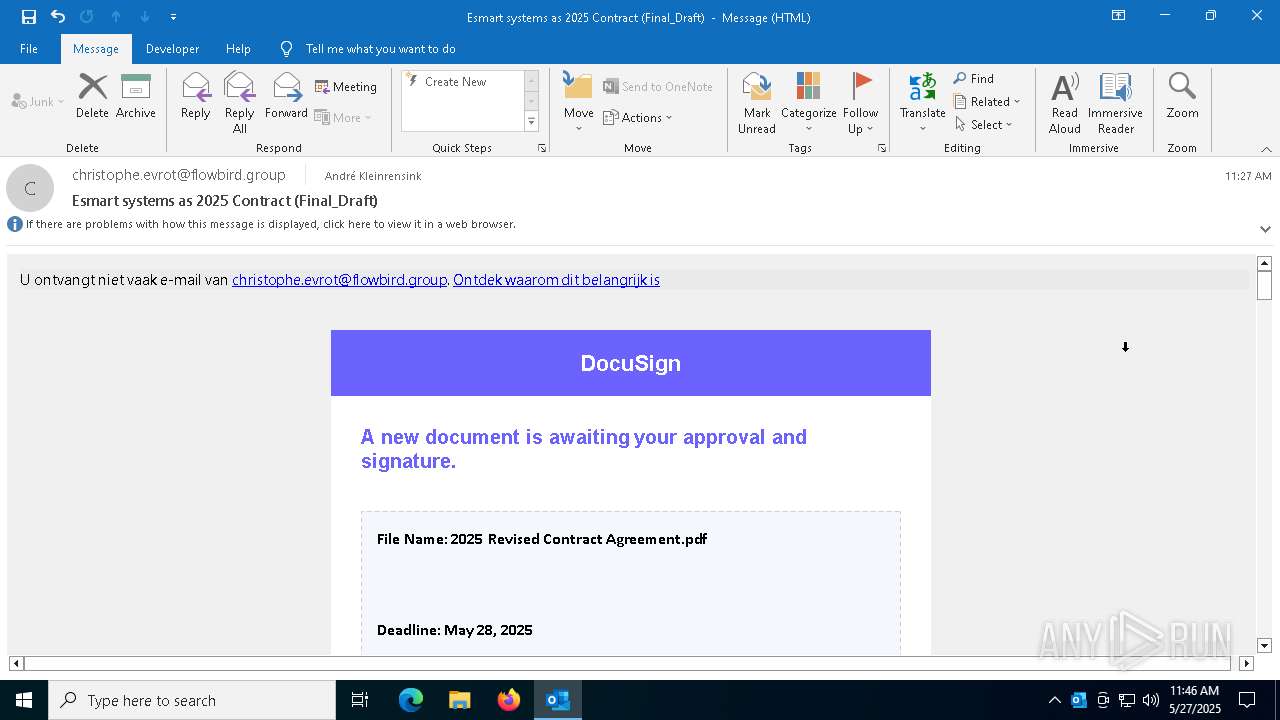Click horizontal scrollbar right arrow
Screen dimensions: 1280x720
coord(1246,663)
